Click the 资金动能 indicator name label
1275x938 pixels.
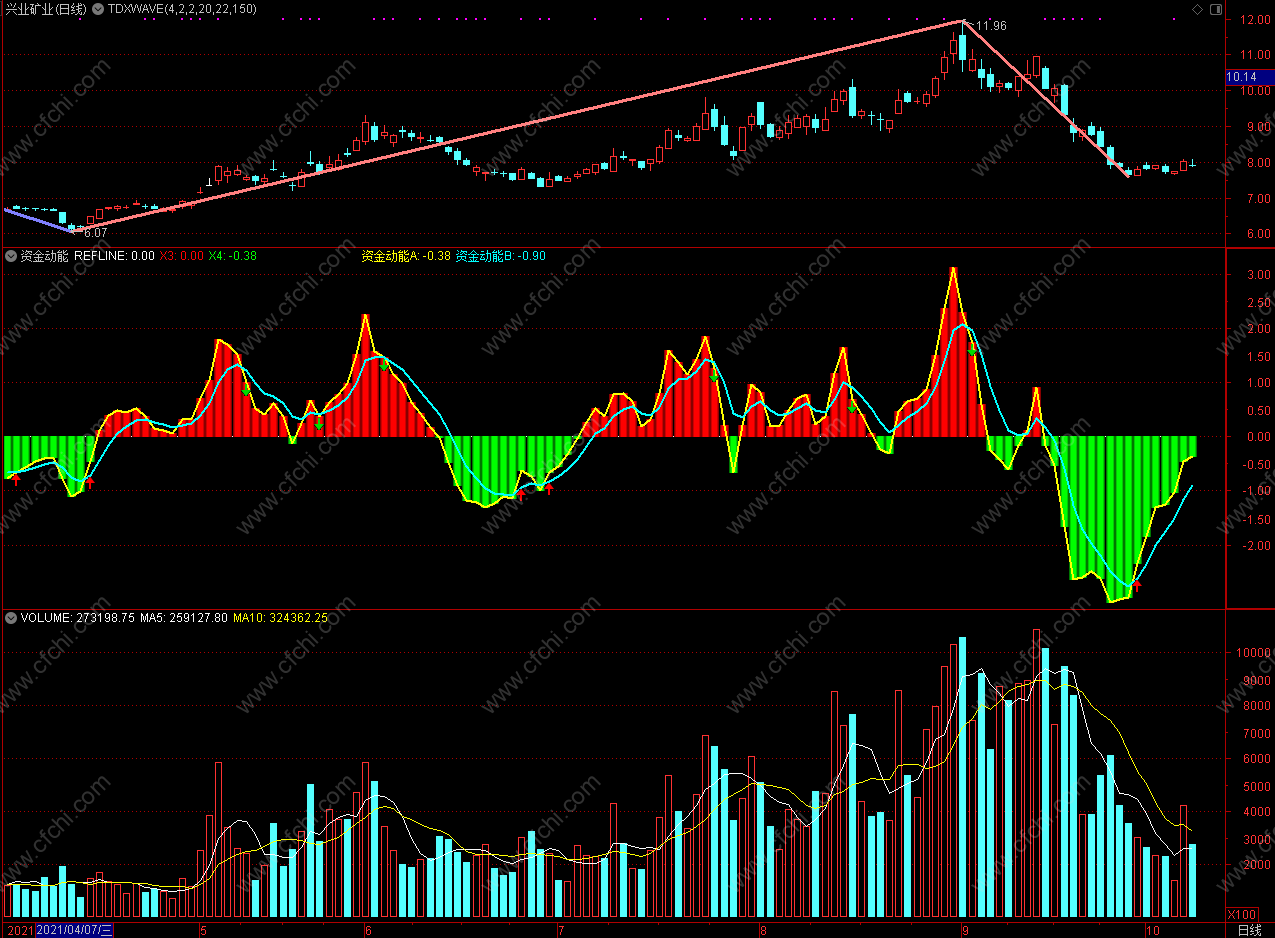(45, 256)
